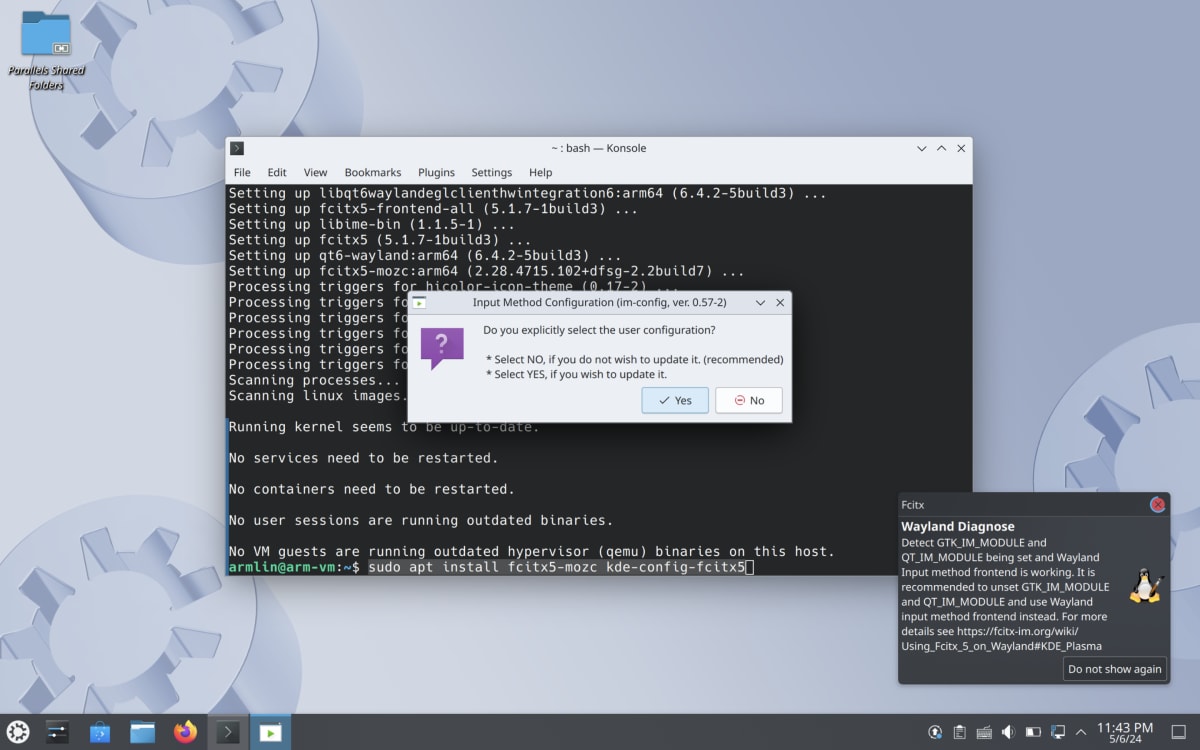Select the im-config task in taskbar
Image resolution: width=1200 pixels, height=750 pixels.
tap(270, 732)
